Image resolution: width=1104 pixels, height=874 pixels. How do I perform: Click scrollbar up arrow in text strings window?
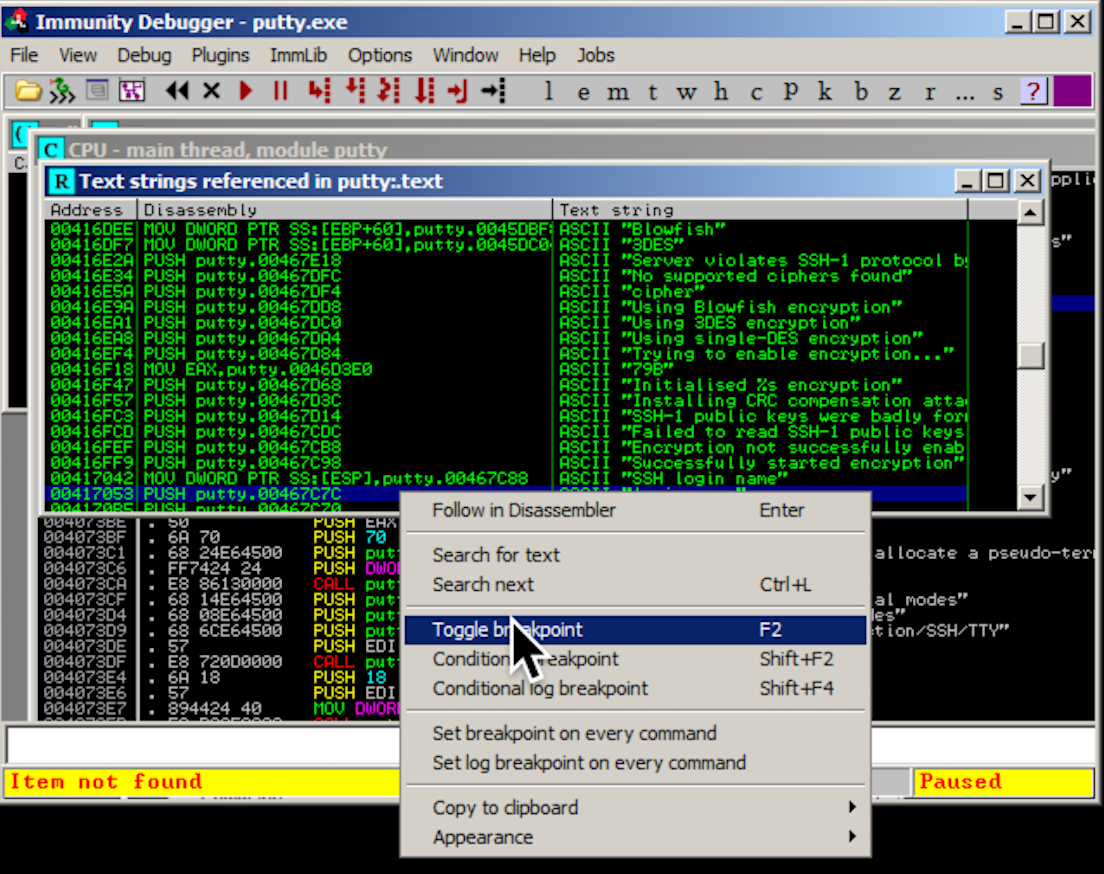pos(1030,212)
